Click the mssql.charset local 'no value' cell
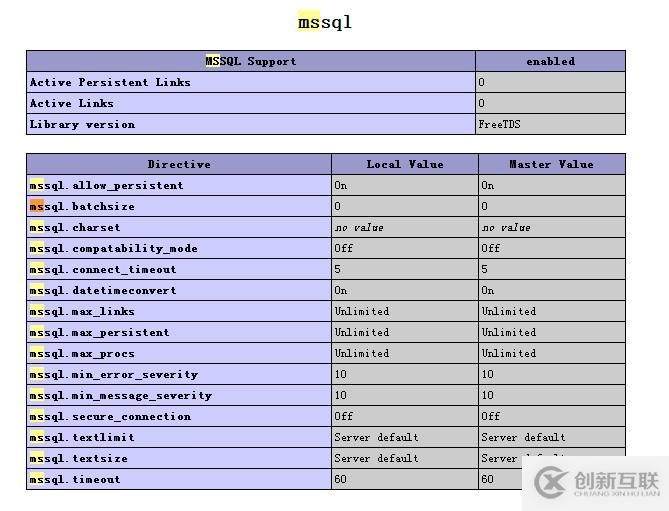The image size is (669, 511). coord(359,227)
